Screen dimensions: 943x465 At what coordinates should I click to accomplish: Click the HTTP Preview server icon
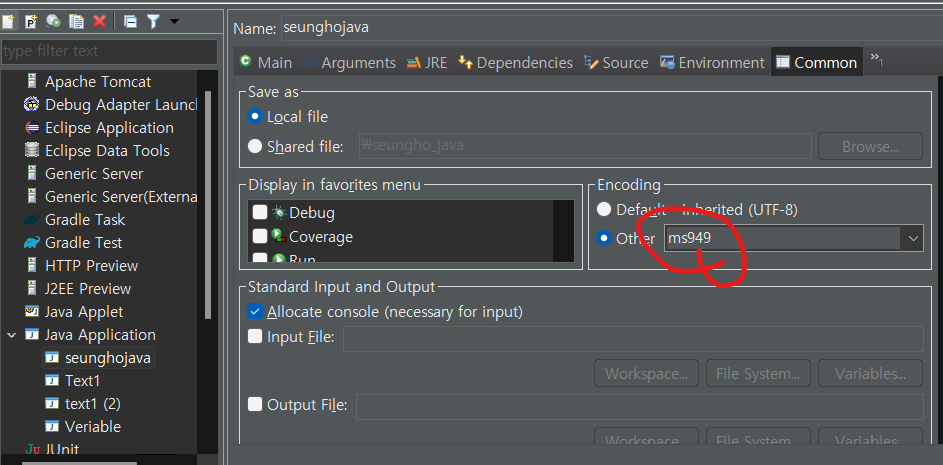32,265
